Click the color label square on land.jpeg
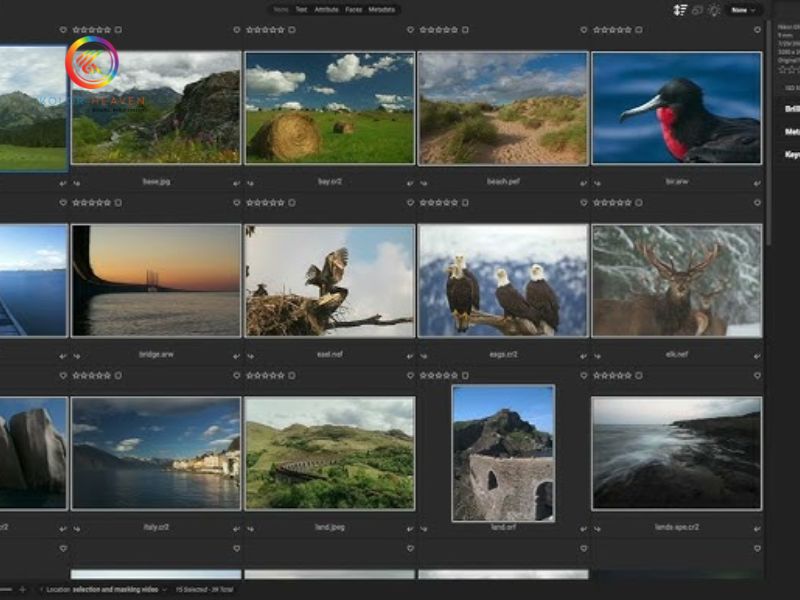This screenshot has width=800, height=600. point(291,376)
